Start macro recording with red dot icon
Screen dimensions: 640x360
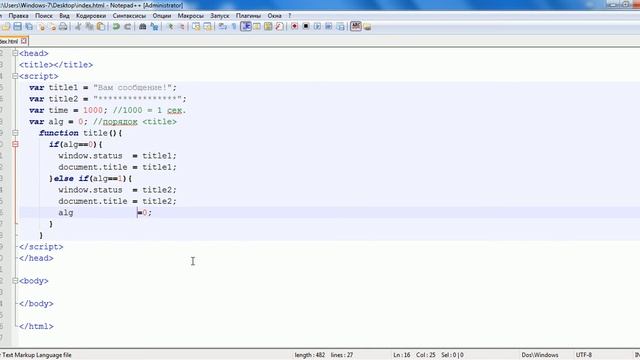[294, 27]
